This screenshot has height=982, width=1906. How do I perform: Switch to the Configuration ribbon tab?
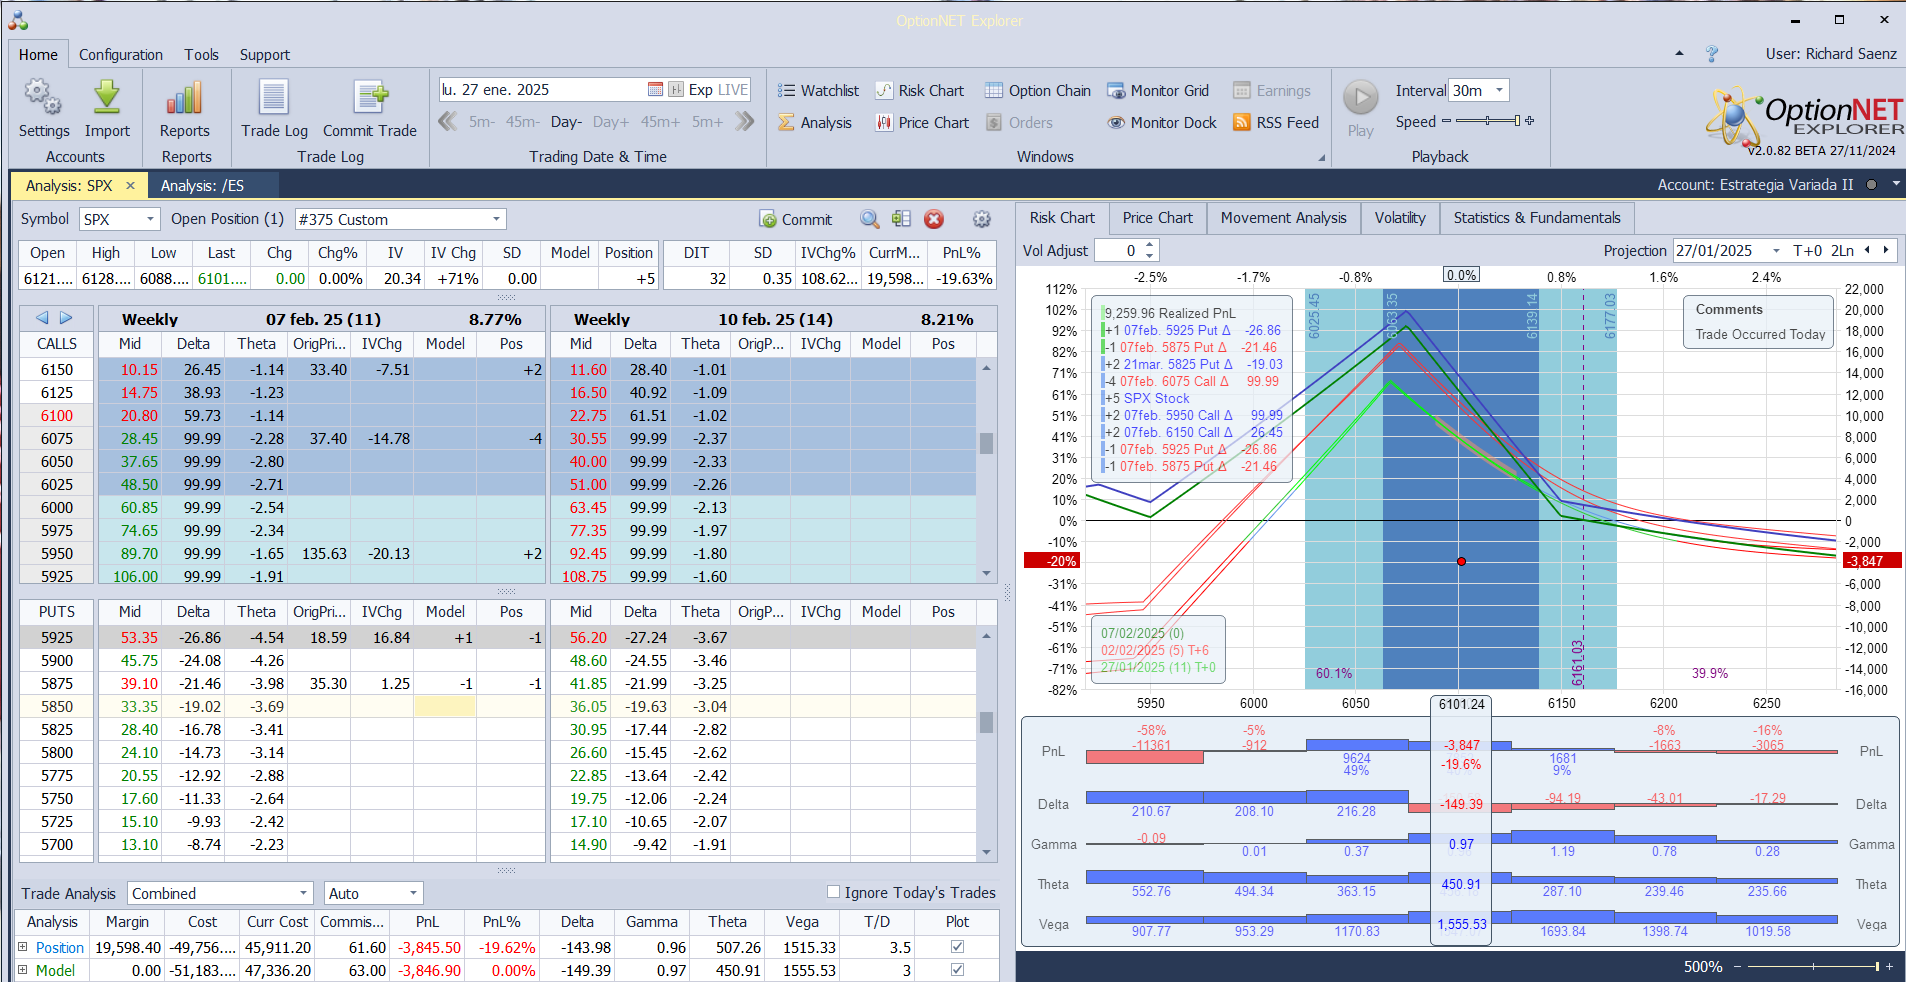click(x=121, y=55)
